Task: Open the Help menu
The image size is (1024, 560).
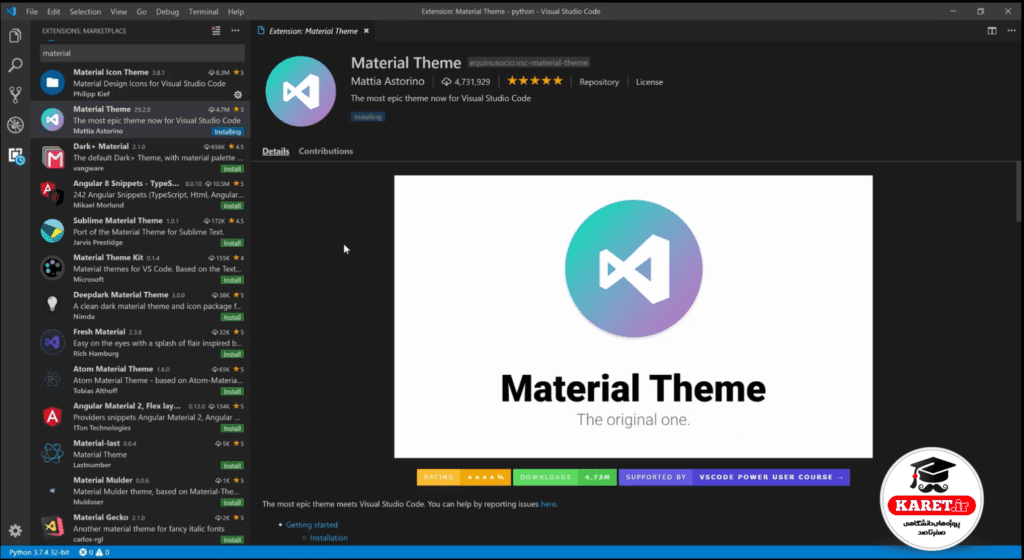Action: 236,11
